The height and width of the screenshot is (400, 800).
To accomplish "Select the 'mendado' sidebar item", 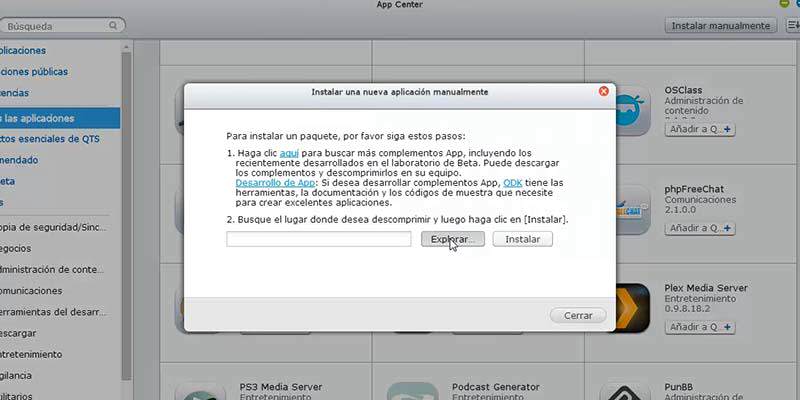I will (x=19, y=160).
